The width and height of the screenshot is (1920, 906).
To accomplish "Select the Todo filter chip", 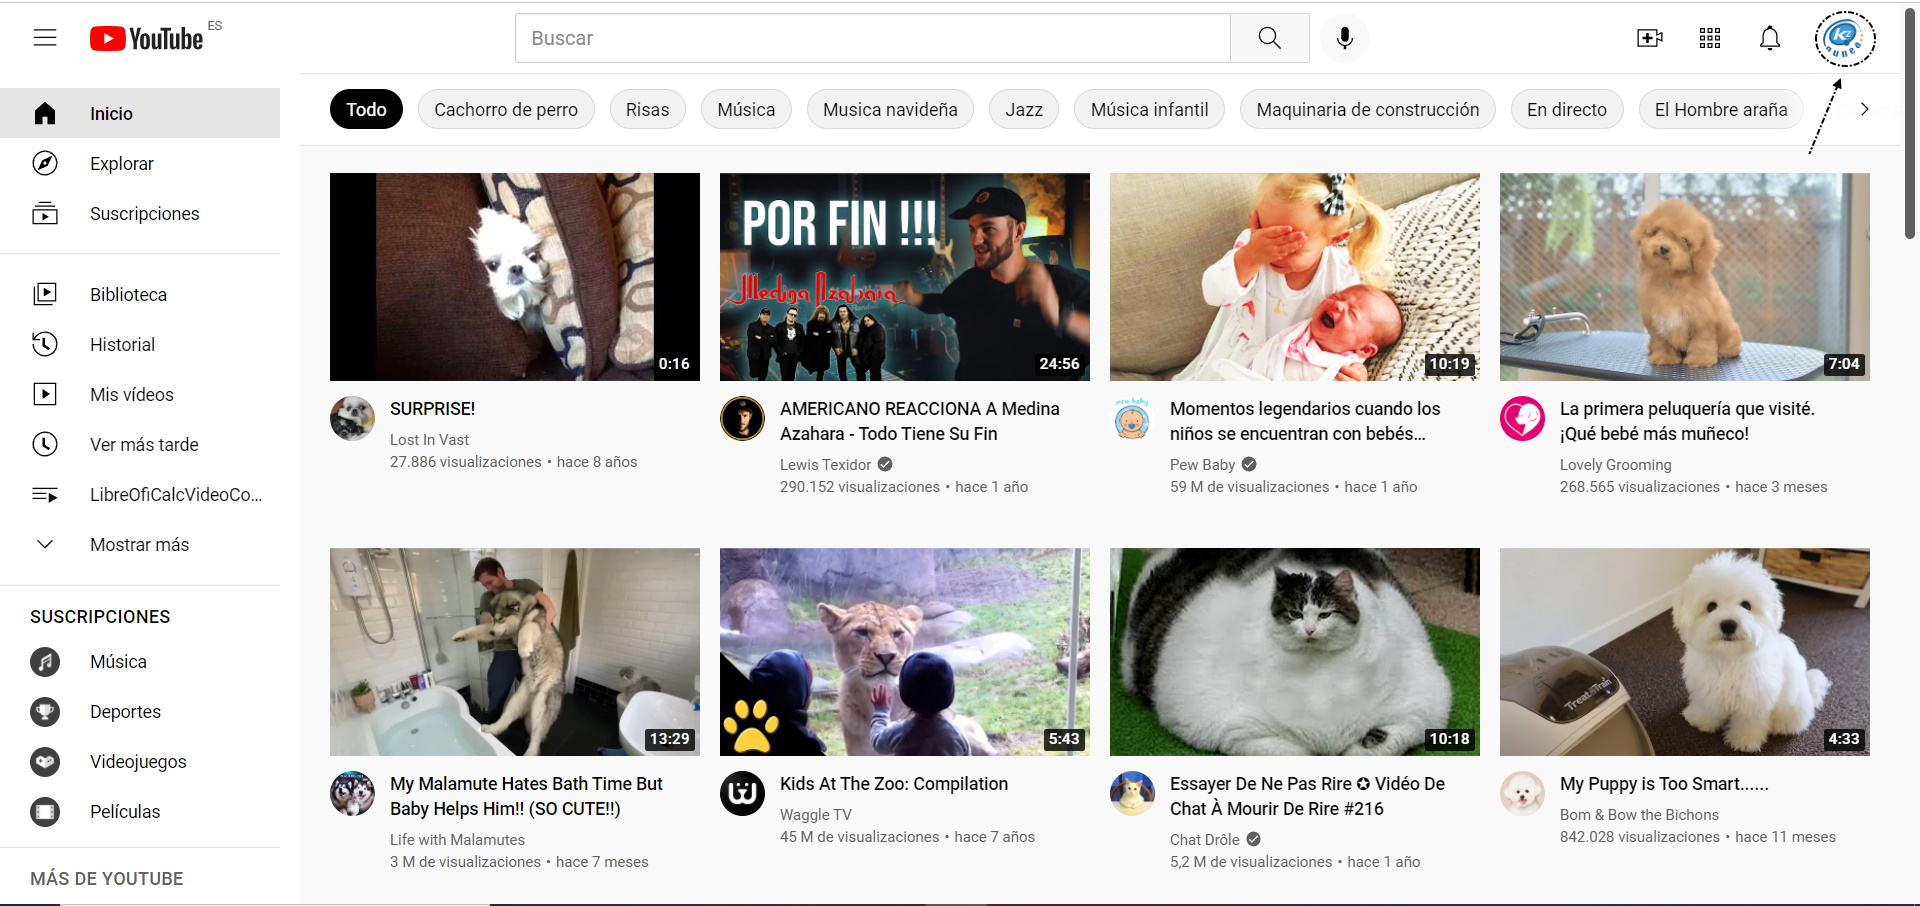I will coord(366,109).
